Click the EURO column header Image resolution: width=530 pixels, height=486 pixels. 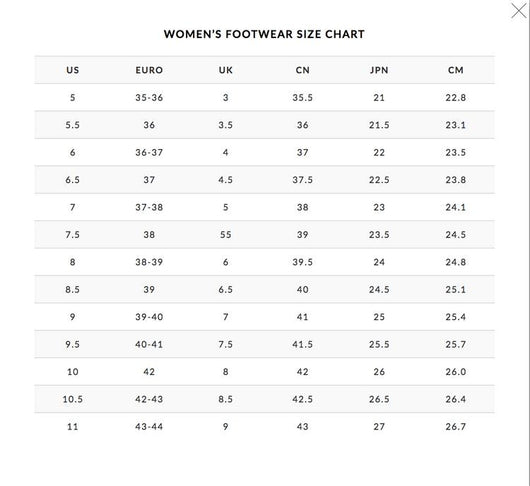[x=149, y=70]
